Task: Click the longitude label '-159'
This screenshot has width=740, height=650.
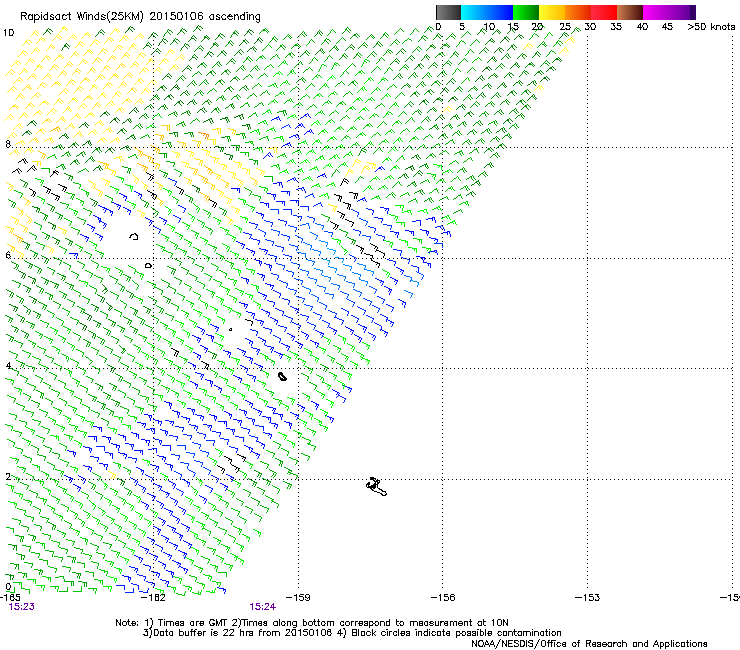Action: click(298, 597)
